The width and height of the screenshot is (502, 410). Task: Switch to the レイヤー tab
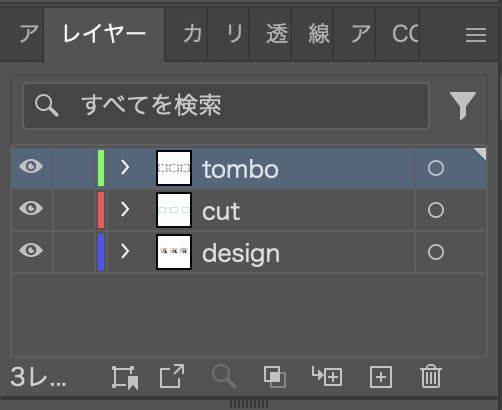tap(104, 34)
